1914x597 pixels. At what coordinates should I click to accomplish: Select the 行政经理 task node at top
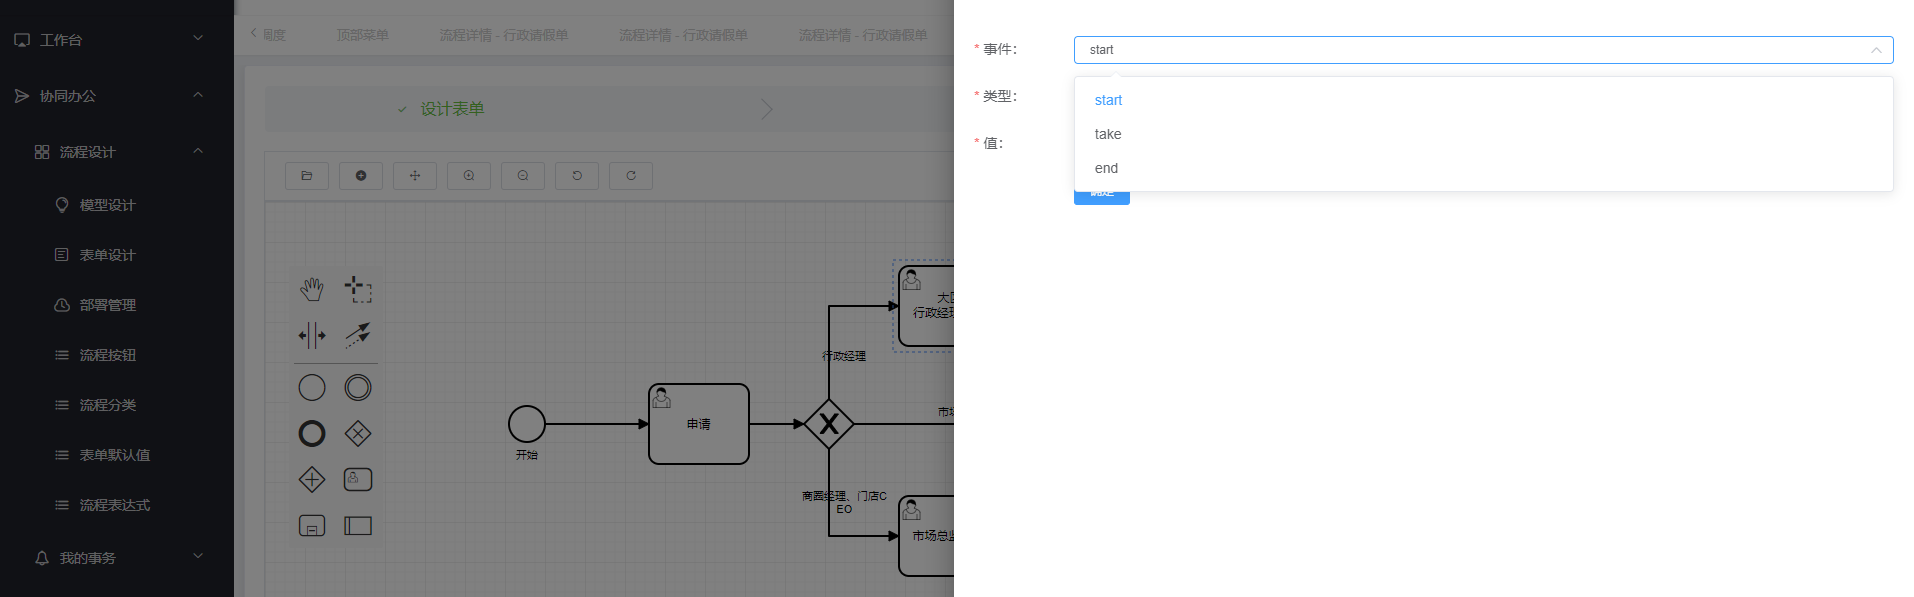pos(926,306)
